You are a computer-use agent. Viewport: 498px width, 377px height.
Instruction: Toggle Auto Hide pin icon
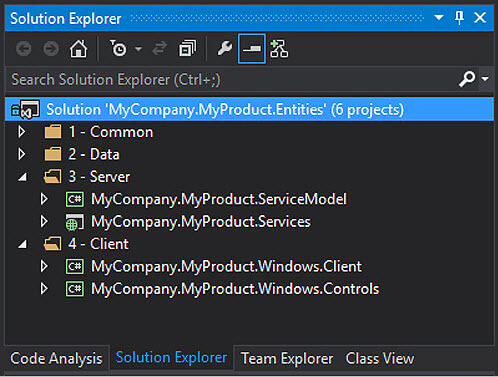(459, 17)
